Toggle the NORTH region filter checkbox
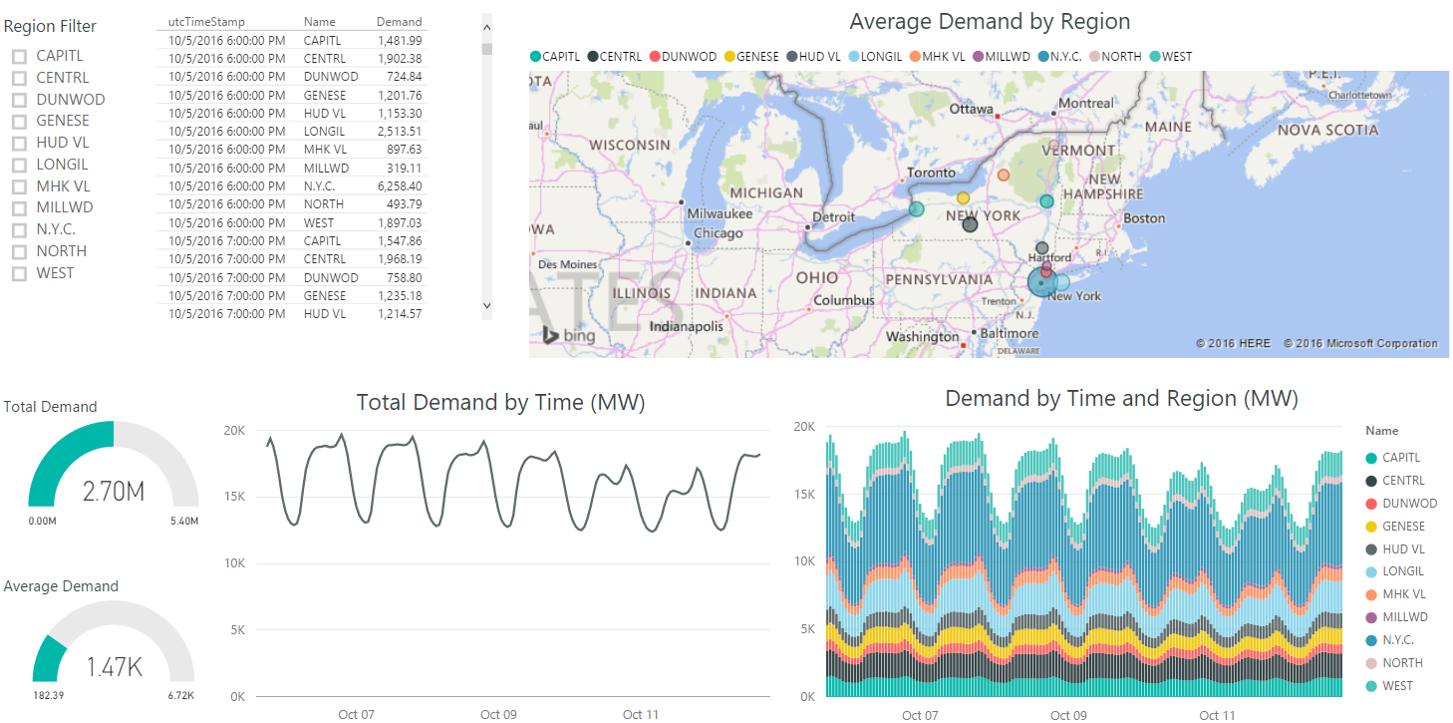The width and height of the screenshot is (1453, 723). pos(19,252)
